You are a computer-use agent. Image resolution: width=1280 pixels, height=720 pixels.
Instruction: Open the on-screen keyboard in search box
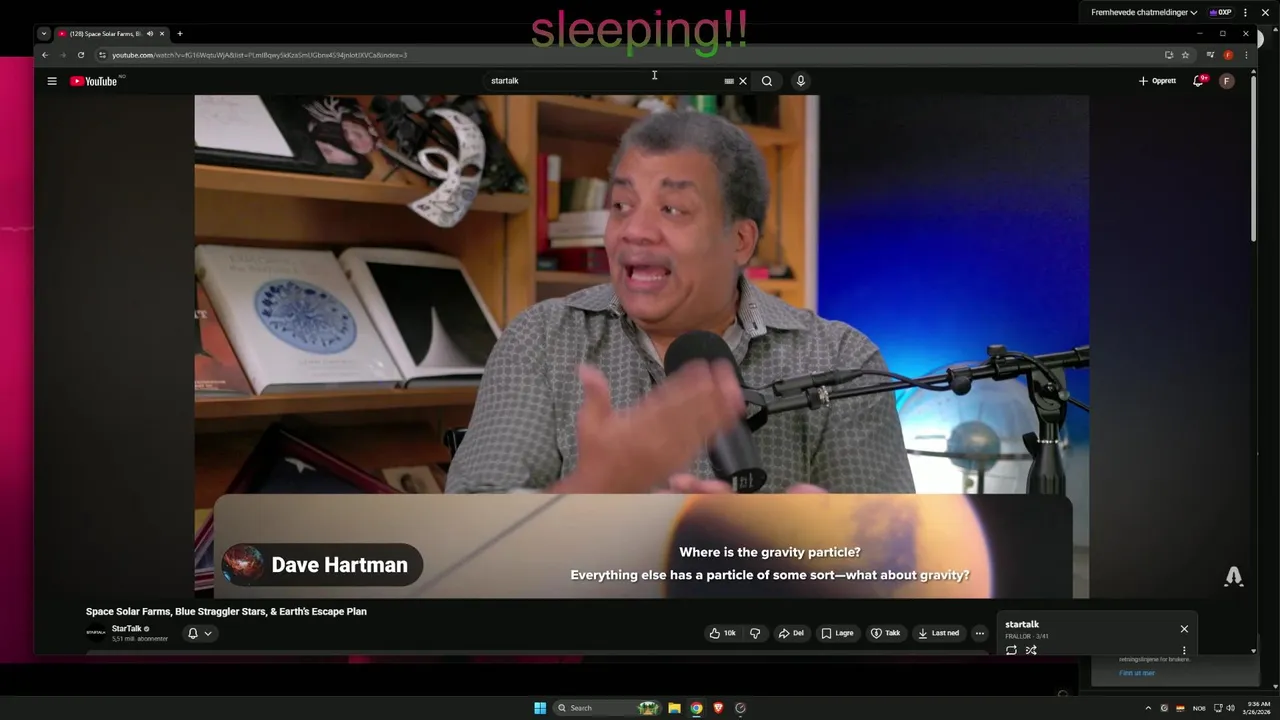click(729, 81)
